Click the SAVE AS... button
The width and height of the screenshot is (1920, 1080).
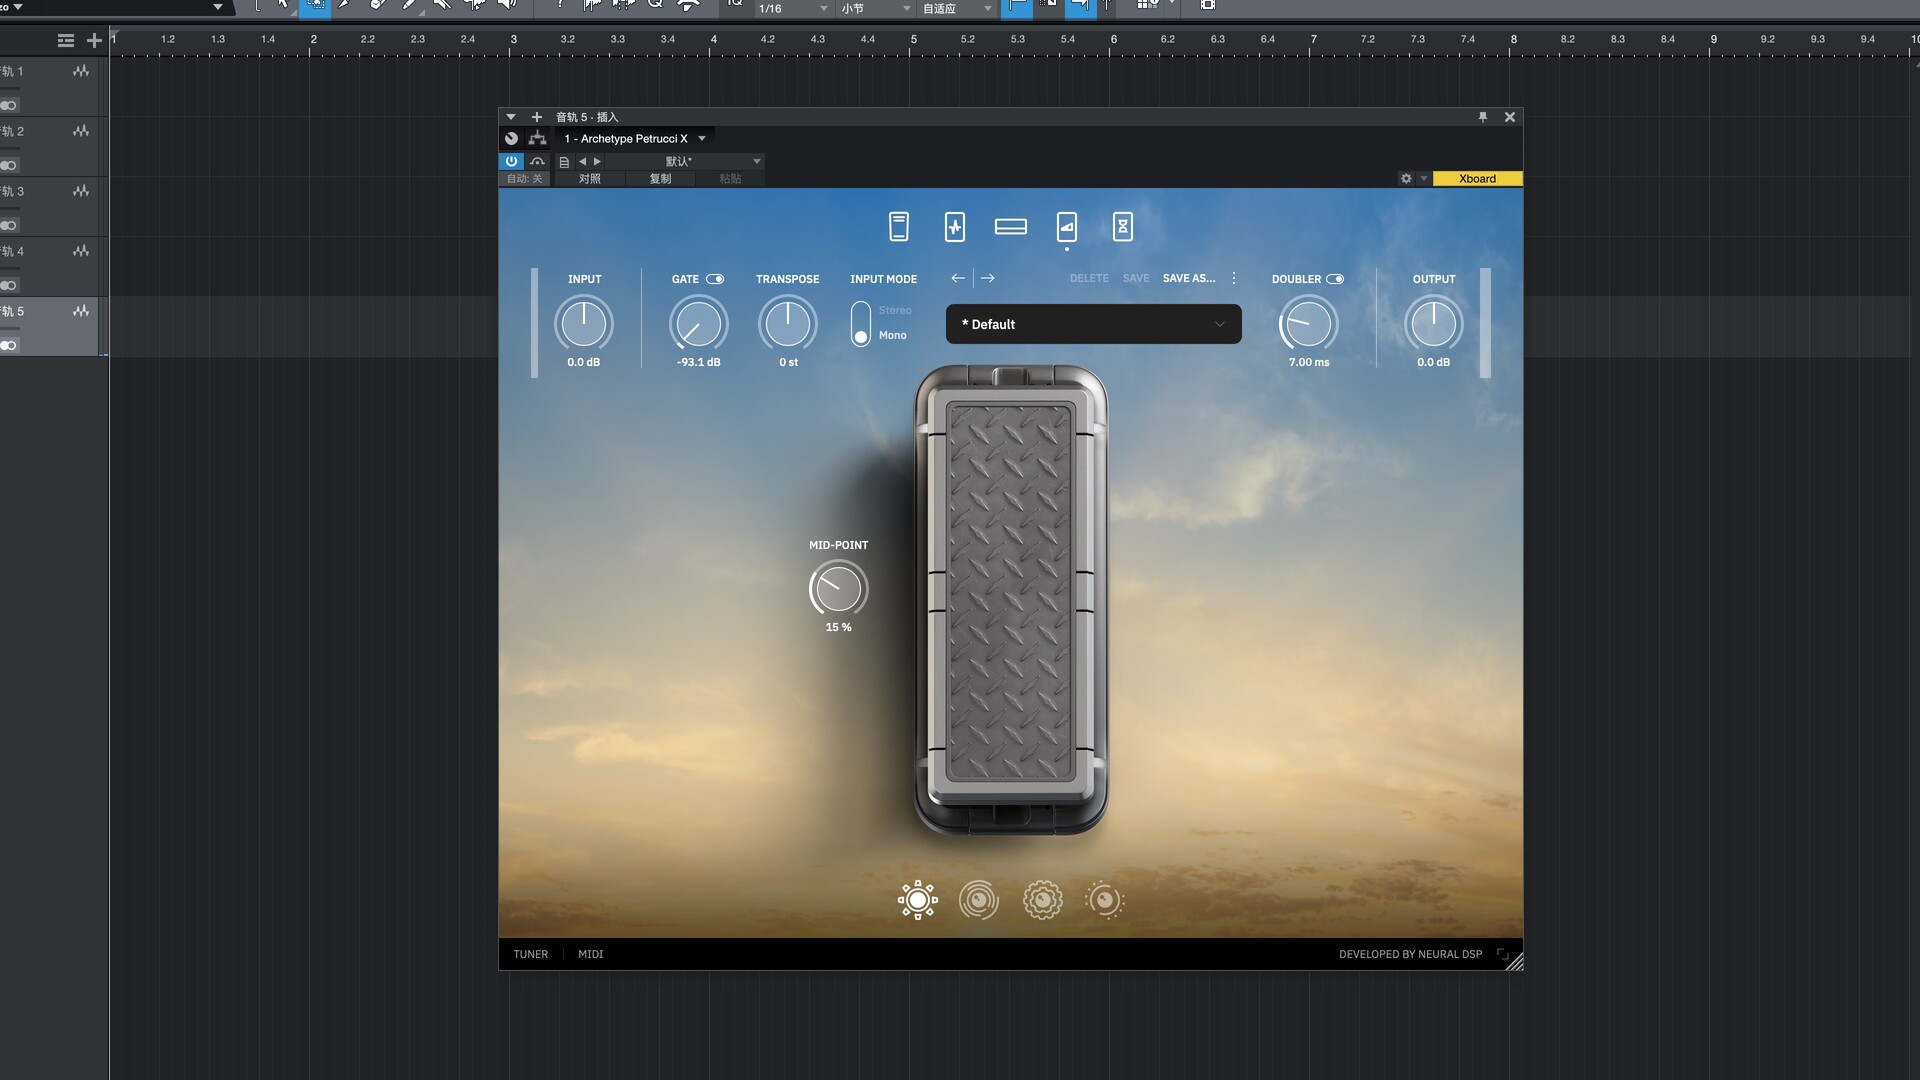[1188, 278]
